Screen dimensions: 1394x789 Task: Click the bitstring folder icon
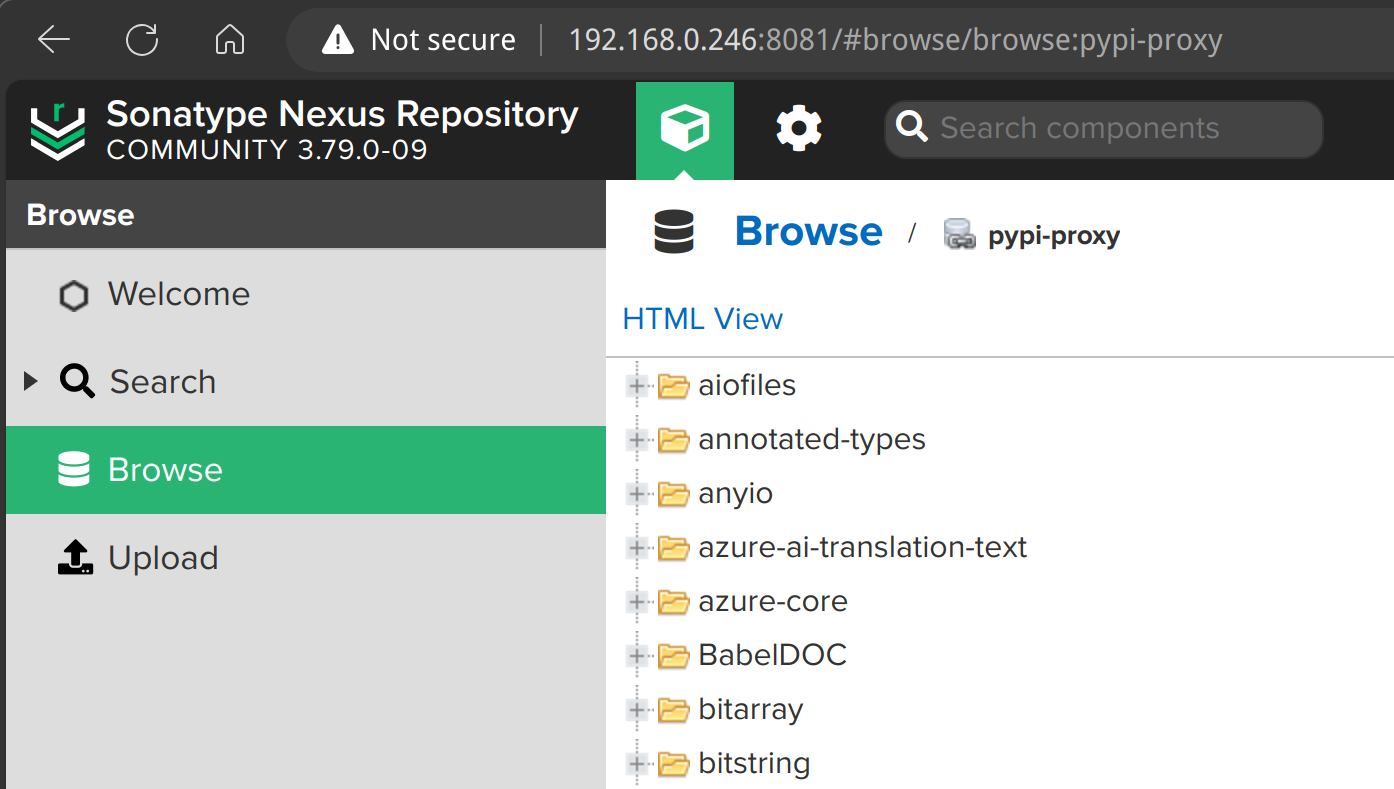pos(674,764)
